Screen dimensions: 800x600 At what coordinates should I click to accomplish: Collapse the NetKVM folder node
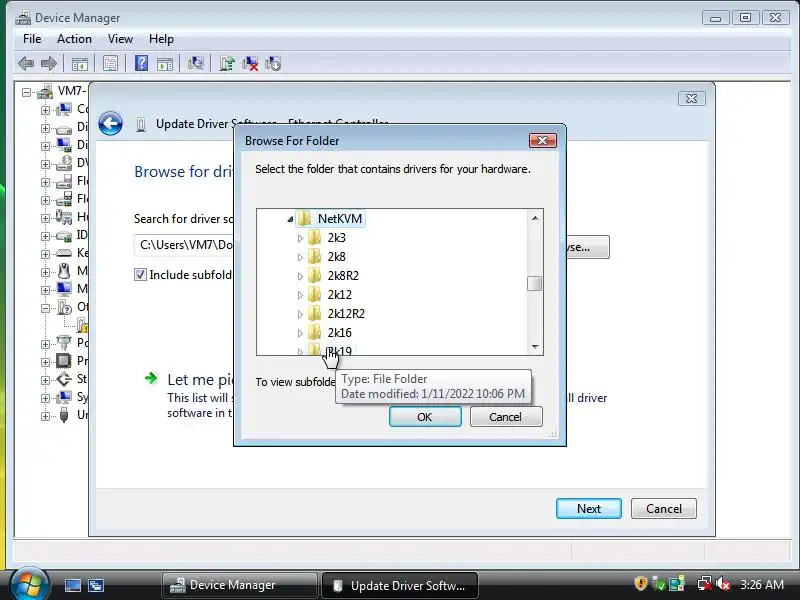[290, 219]
